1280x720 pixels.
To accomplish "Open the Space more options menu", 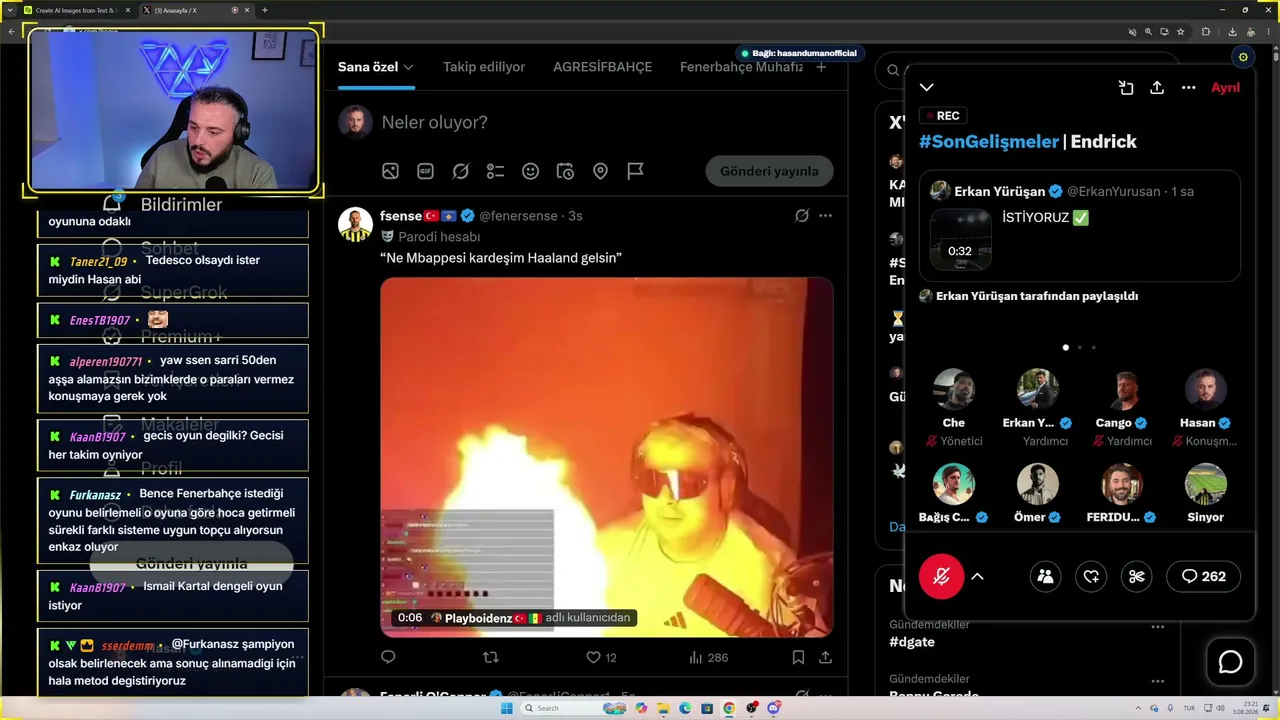I will click(x=1188, y=88).
